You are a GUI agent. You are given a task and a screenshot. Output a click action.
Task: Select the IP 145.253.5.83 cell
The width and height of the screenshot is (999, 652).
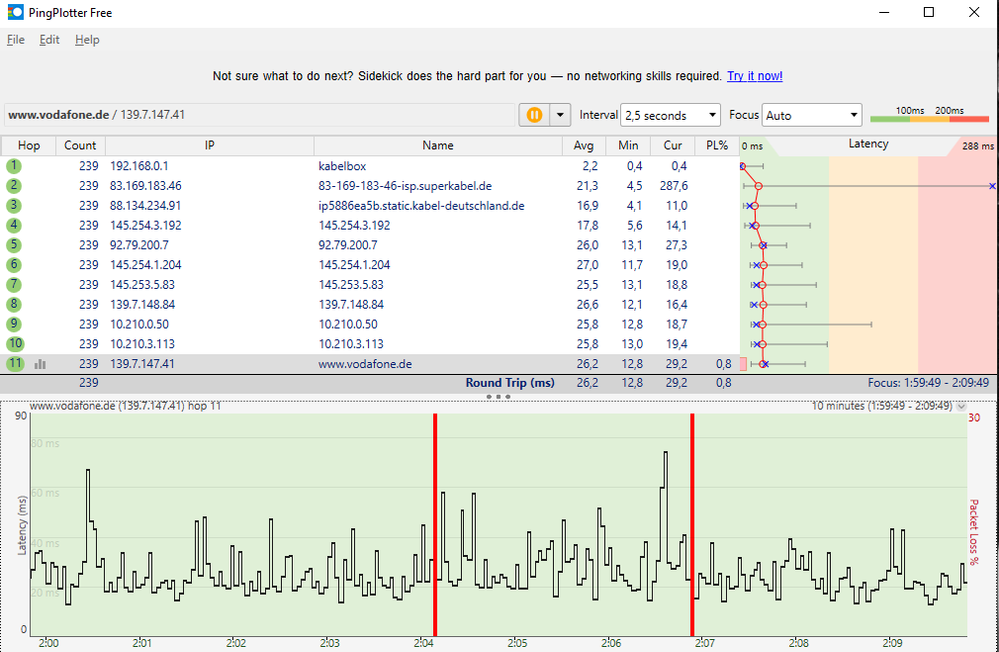pos(142,284)
